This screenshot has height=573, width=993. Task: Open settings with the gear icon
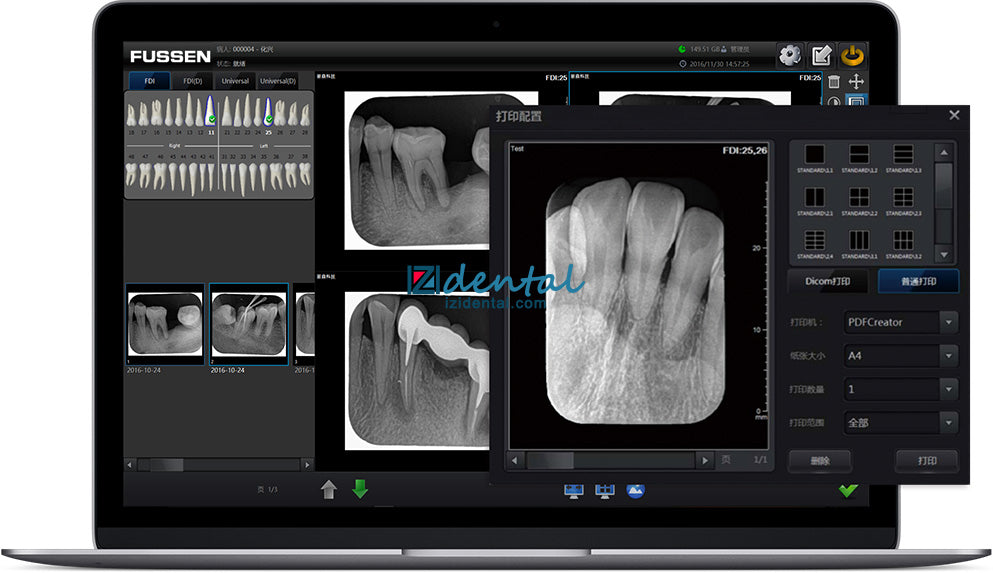click(x=790, y=56)
